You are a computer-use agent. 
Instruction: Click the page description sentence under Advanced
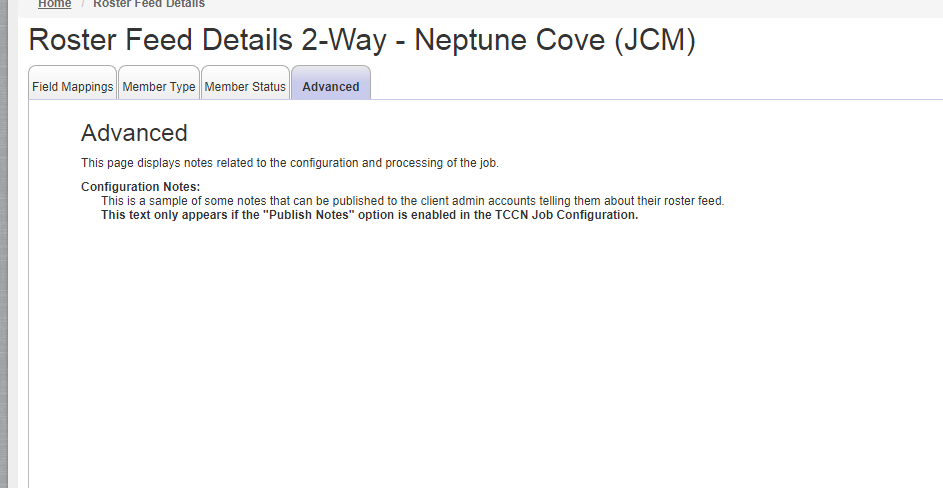pyautogui.click(x=290, y=163)
